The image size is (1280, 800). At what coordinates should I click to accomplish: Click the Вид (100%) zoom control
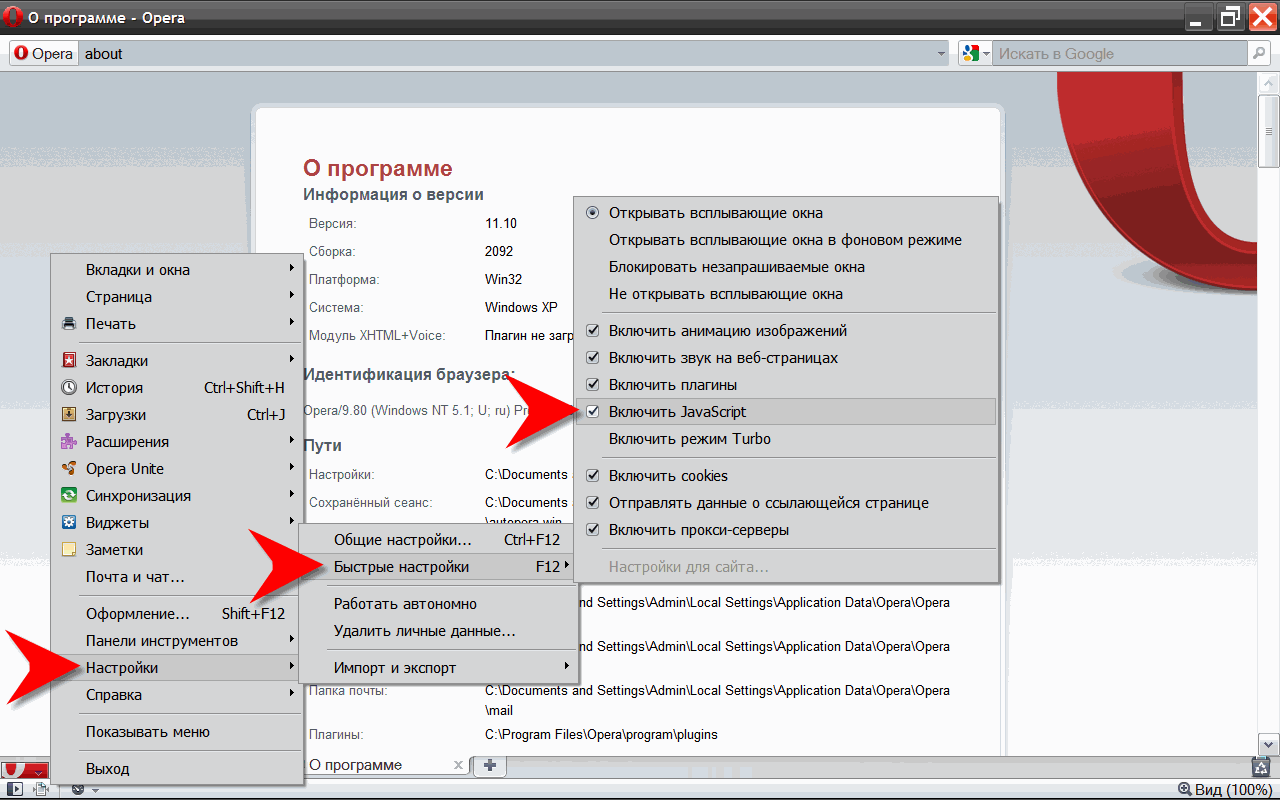(x=1224, y=790)
